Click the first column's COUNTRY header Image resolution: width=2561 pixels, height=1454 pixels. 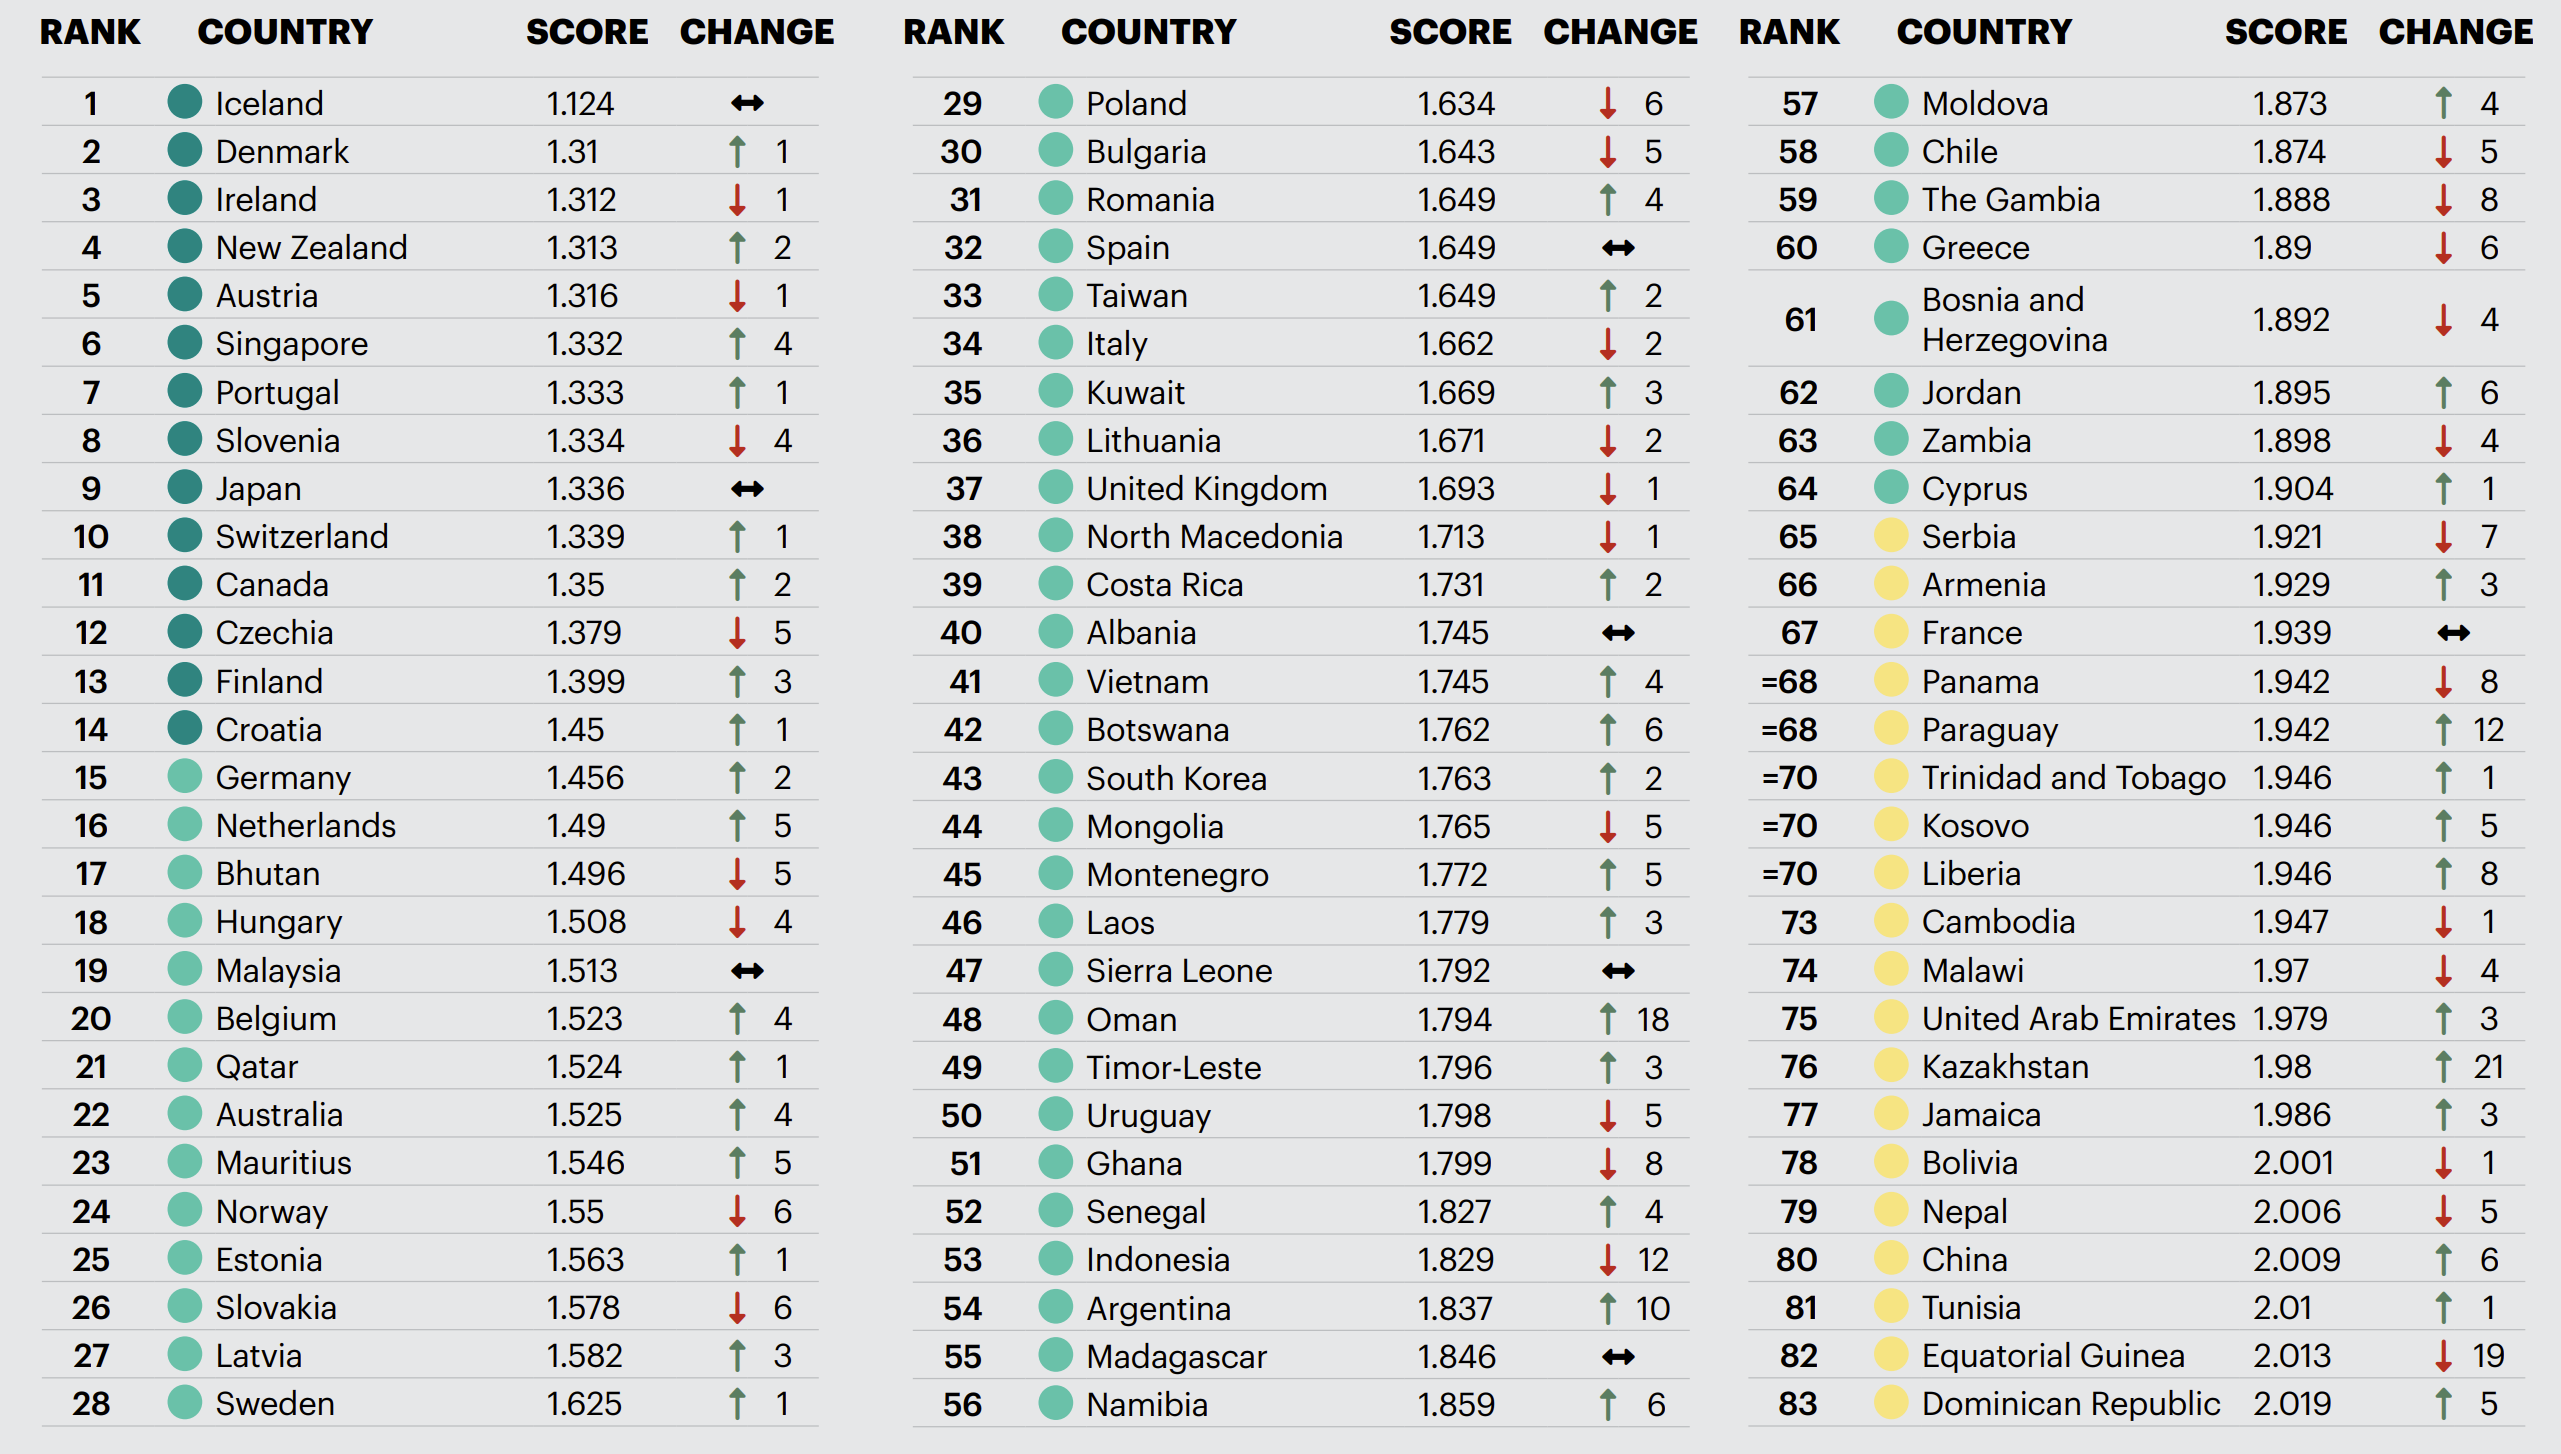tap(285, 32)
